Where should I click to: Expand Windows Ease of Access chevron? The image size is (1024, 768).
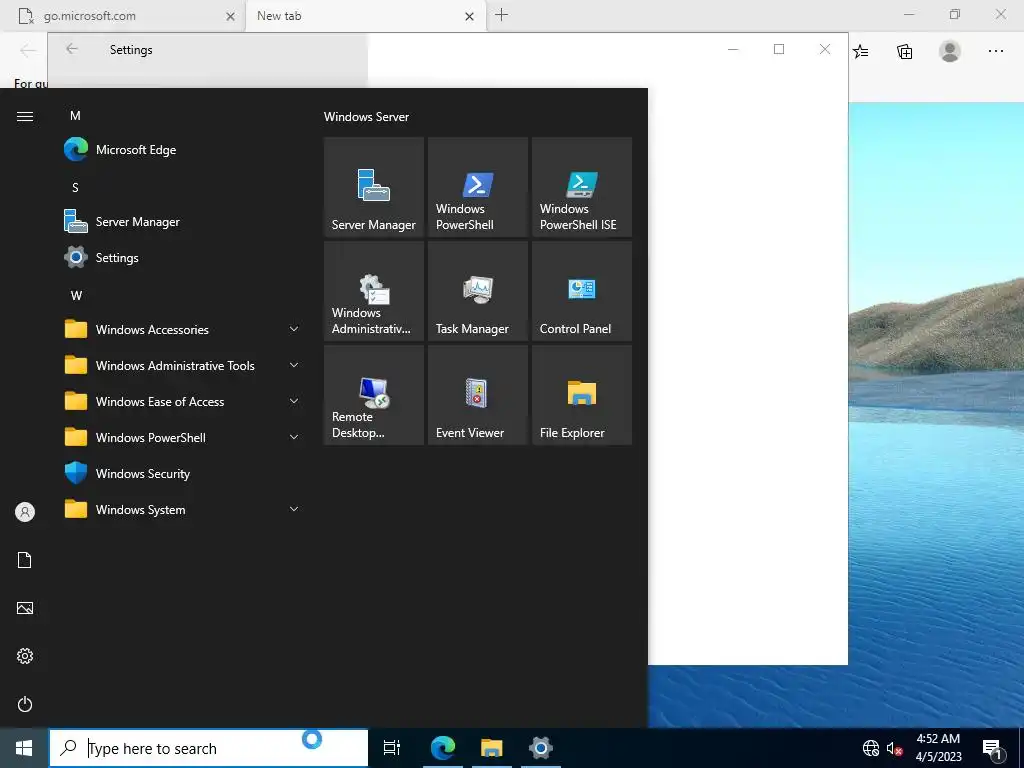point(294,401)
